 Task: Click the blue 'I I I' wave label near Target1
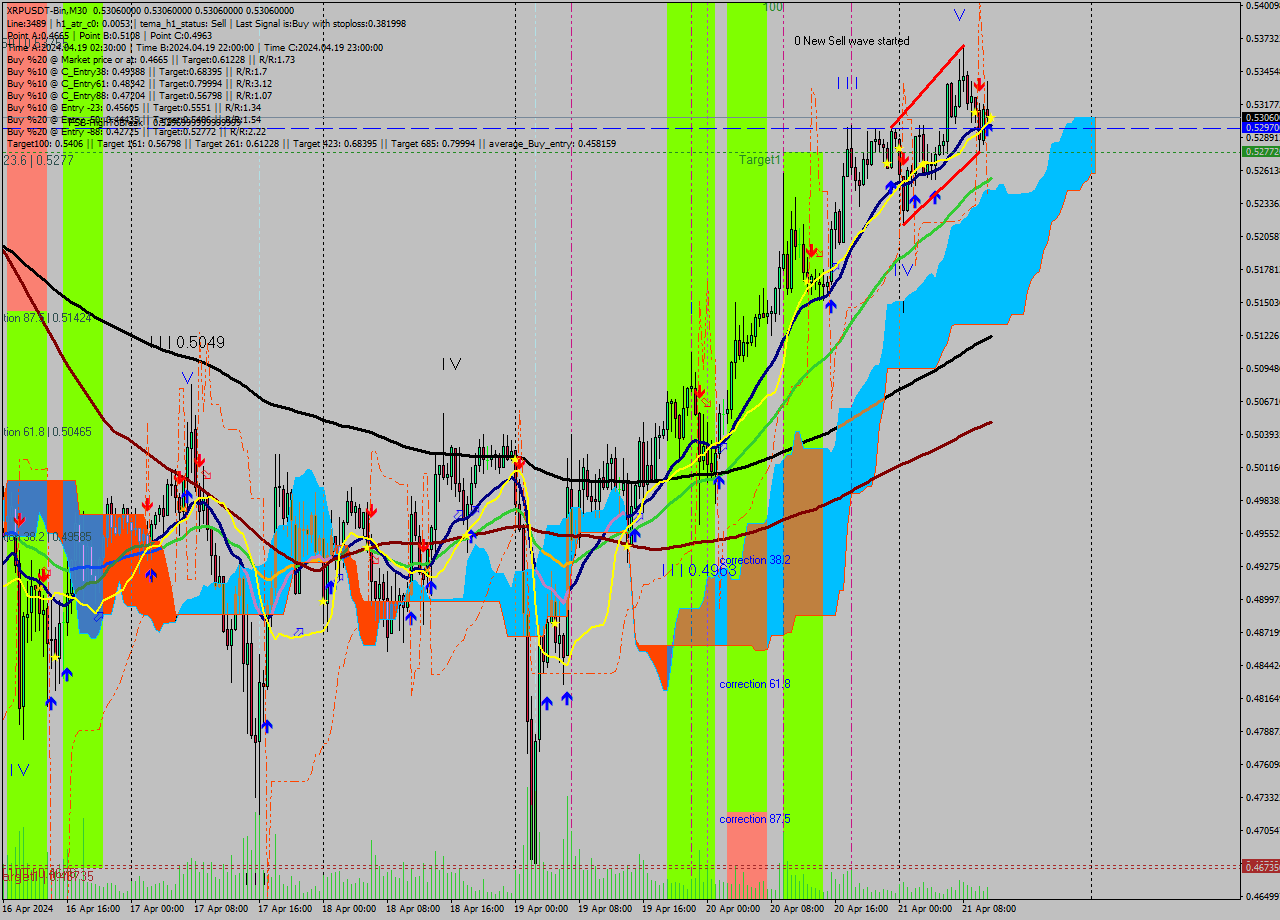tap(847, 83)
